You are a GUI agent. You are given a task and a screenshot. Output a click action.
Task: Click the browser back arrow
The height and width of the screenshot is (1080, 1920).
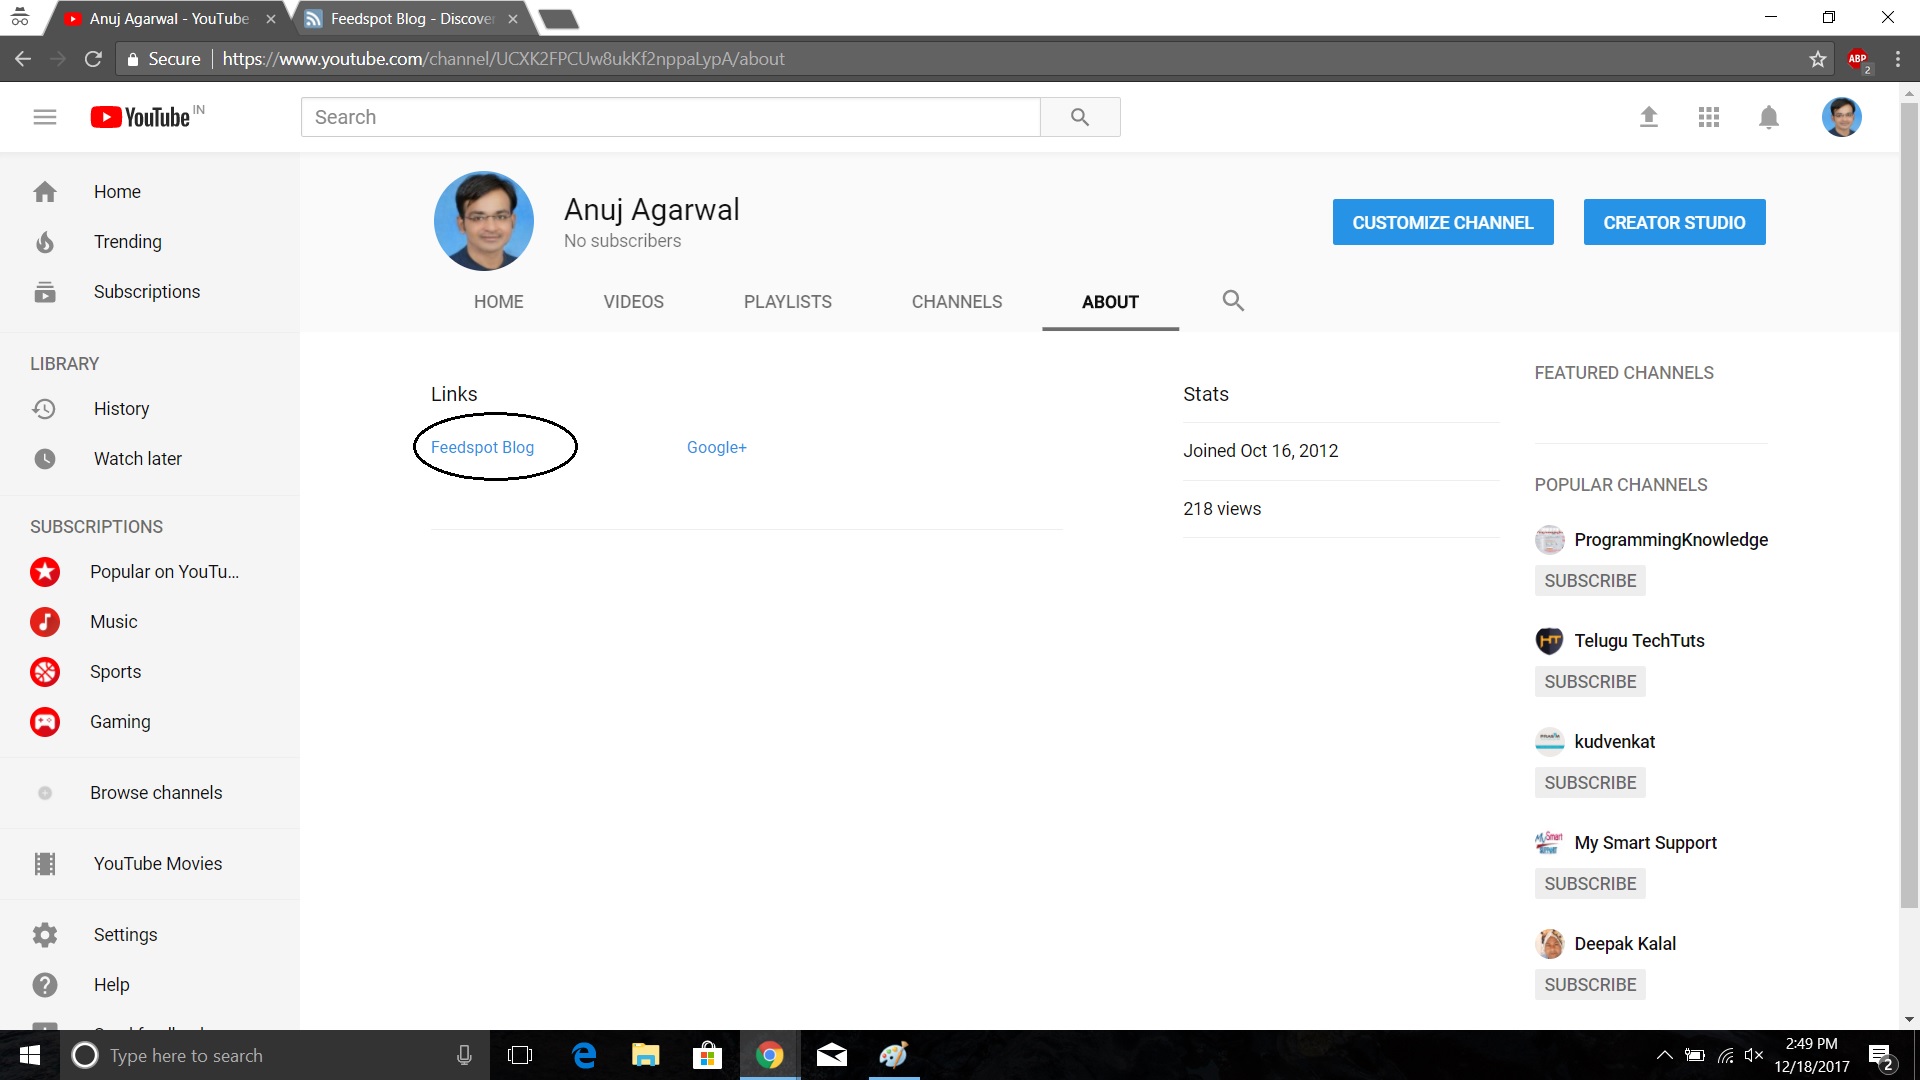[x=23, y=59]
